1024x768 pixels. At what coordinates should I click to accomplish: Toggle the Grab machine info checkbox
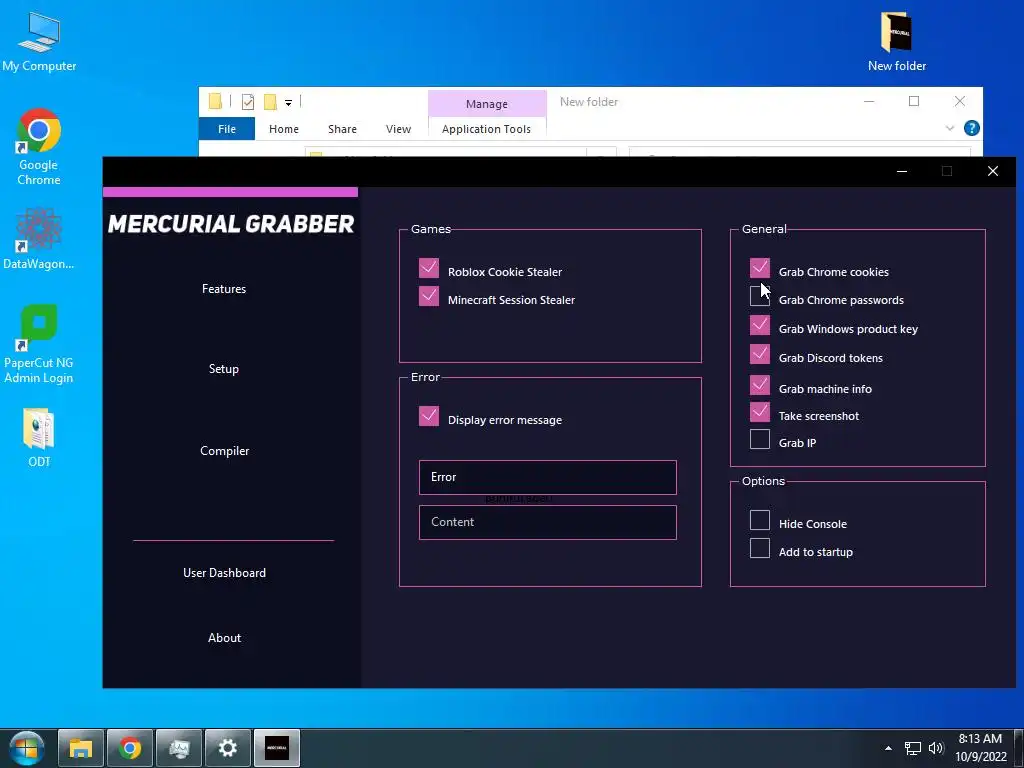pyautogui.click(x=760, y=385)
